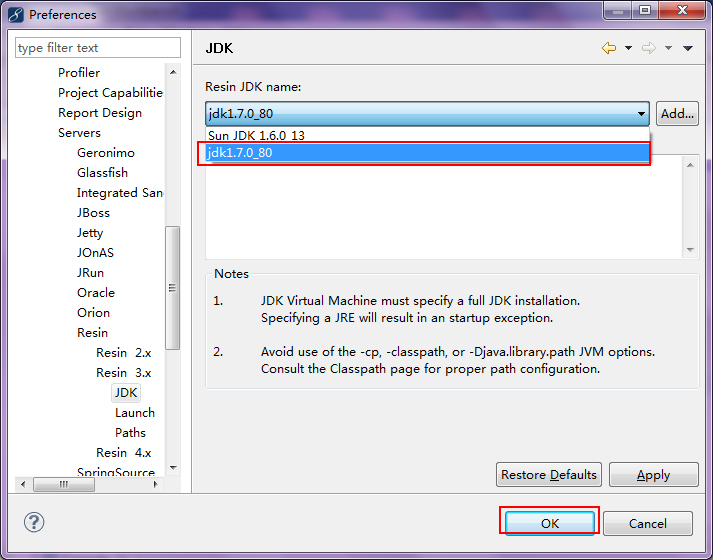Select Geronimo server entry
Screen dimensions: 713x560
[105, 153]
